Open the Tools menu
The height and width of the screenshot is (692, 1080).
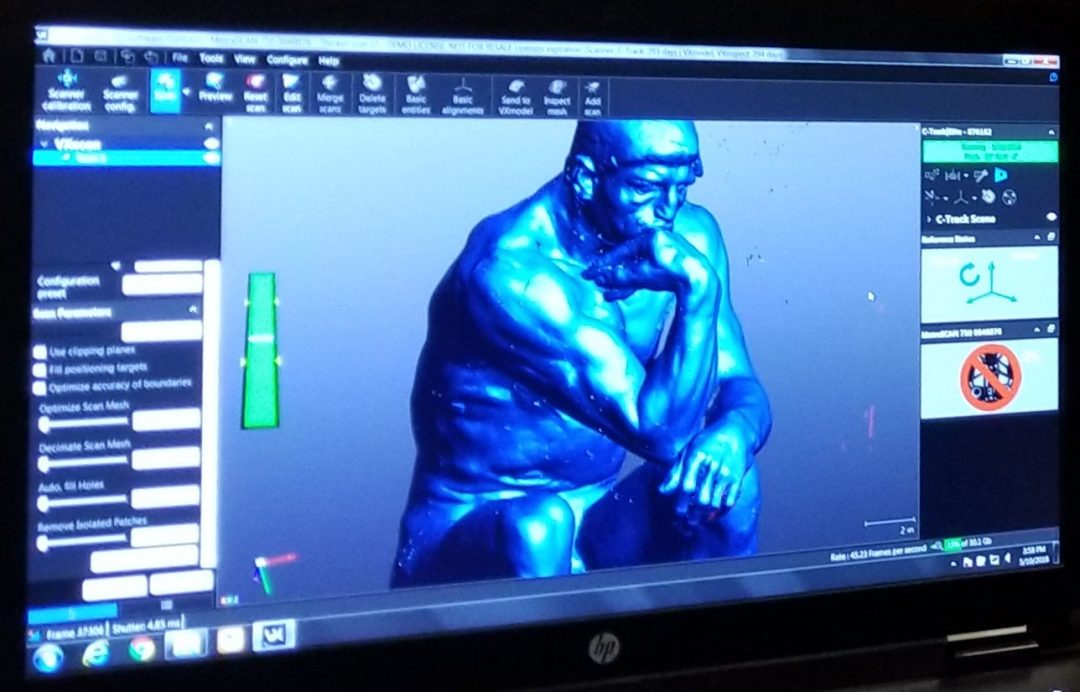[x=211, y=59]
